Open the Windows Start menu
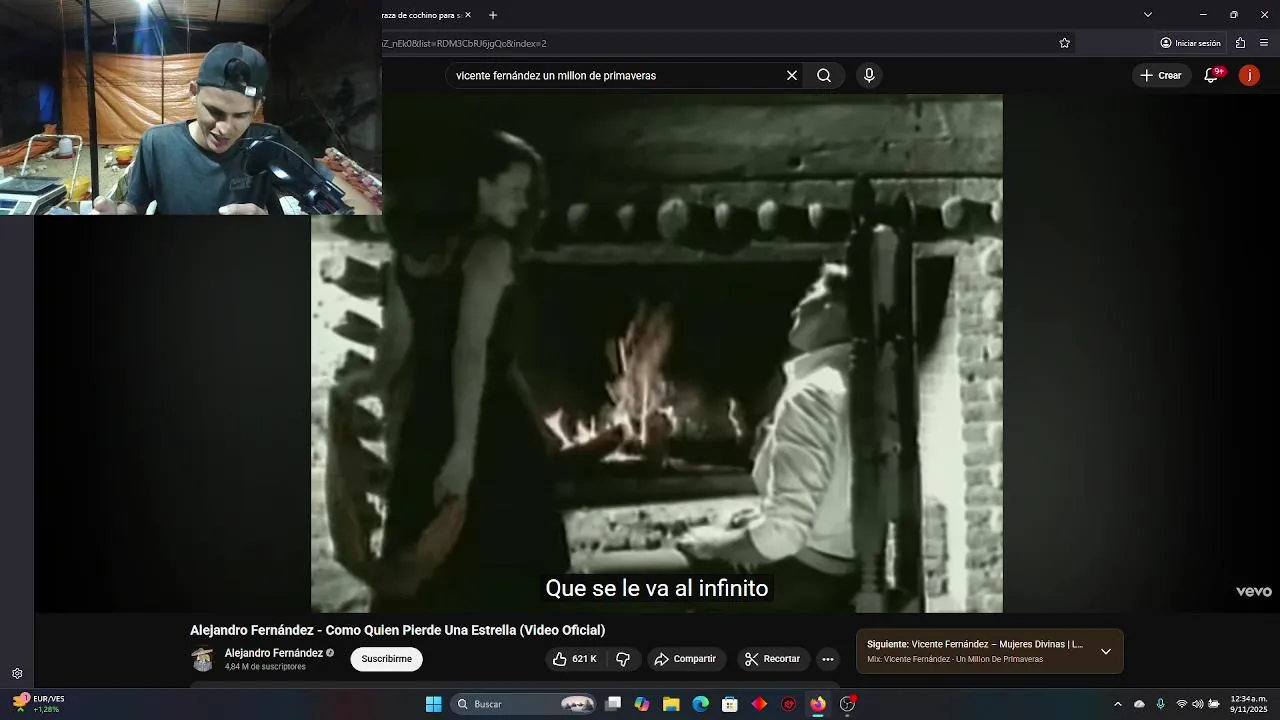The image size is (1280, 720). point(433,704)
